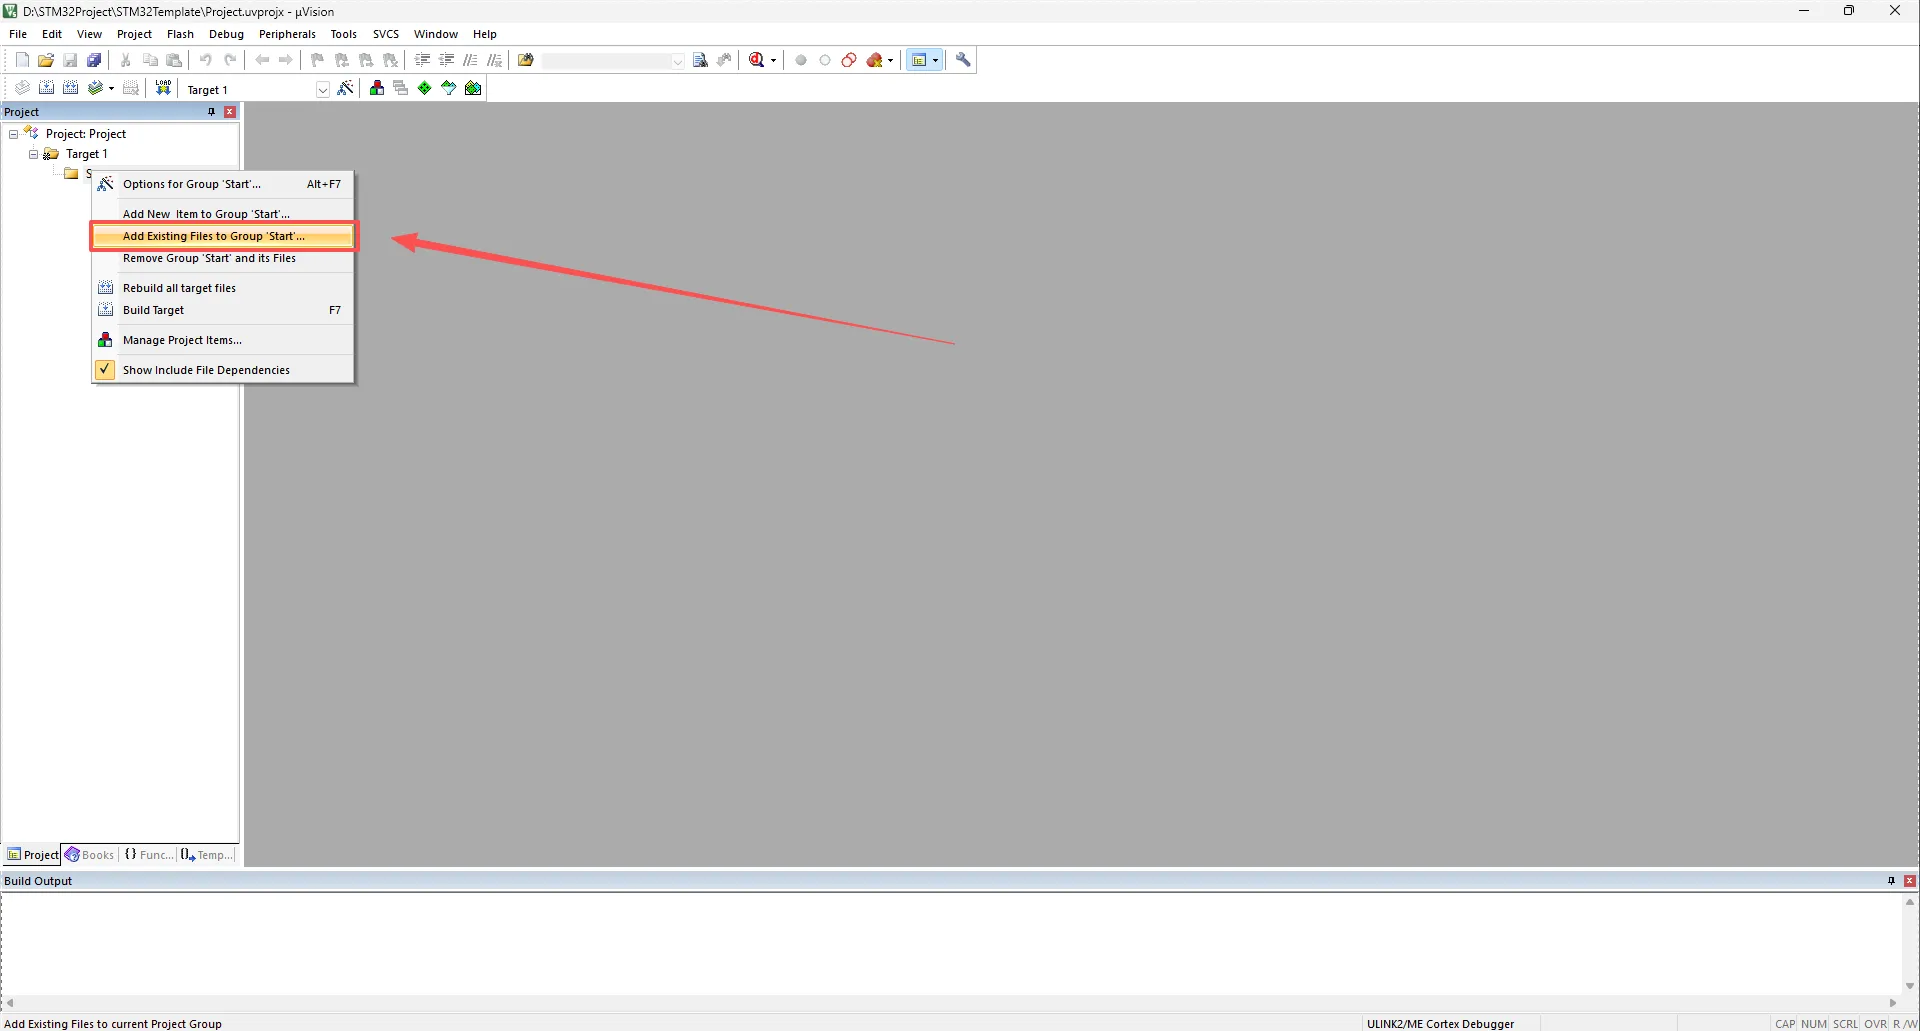The width and height of the screenshot is (1920, 1031).
Task: Open the Target 1 selection dropdown
Action: tap(322, 89)
